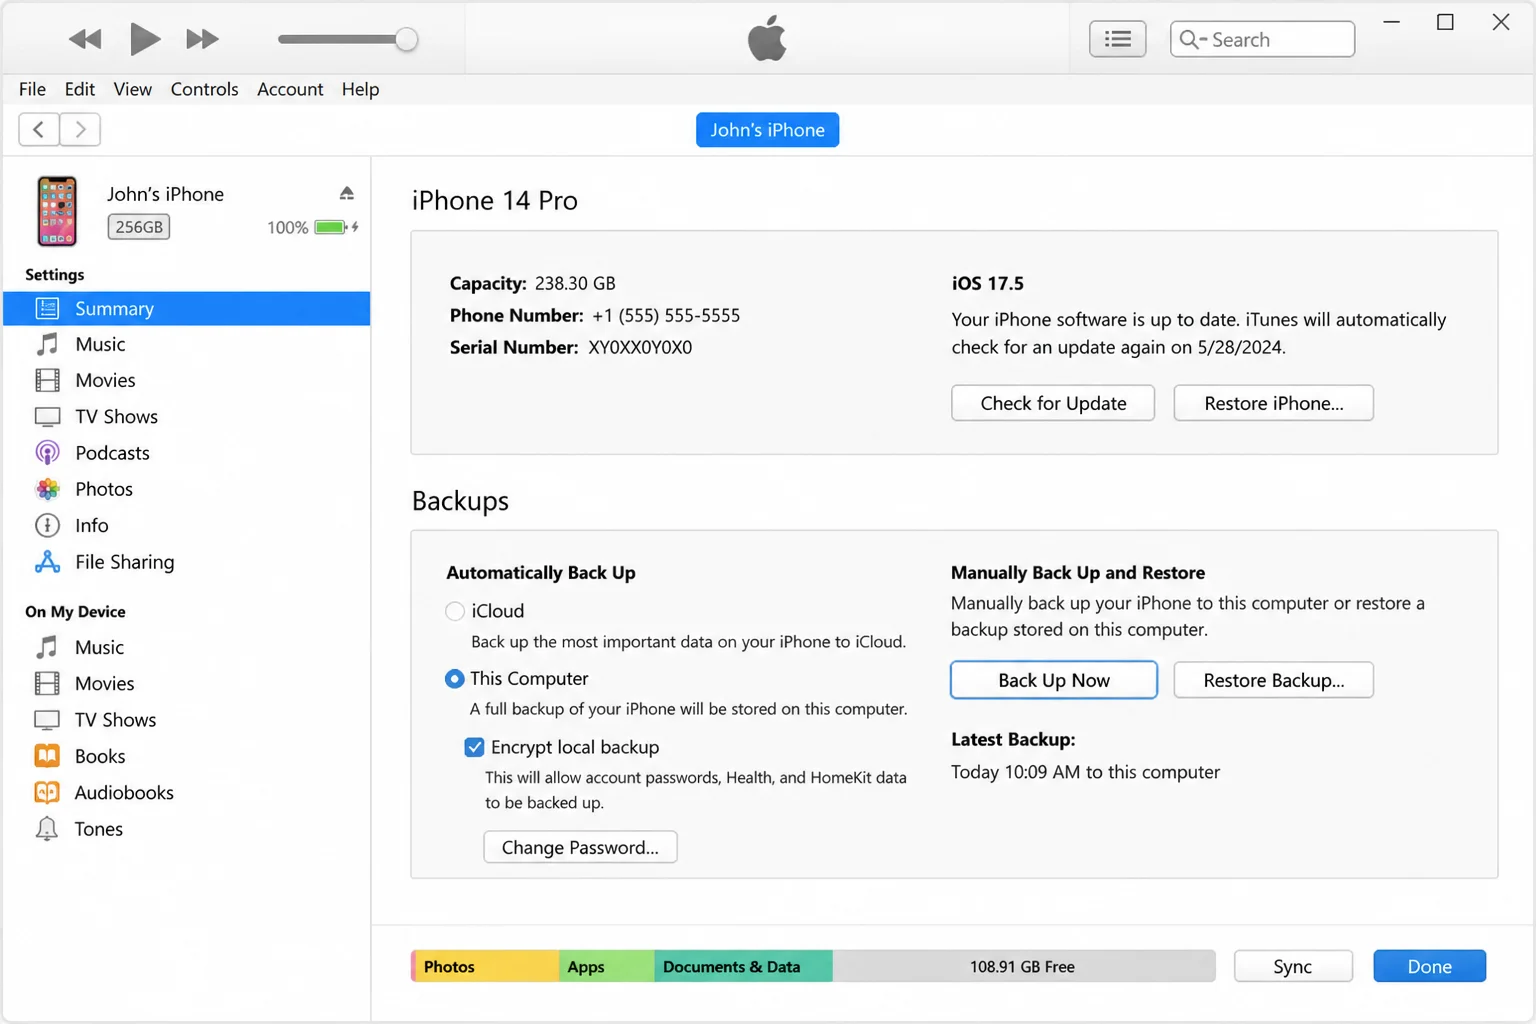Viewport: 1536px width, 1024px height.
Task: Click the iPhone device thumbnail
Action: [57, 211]
